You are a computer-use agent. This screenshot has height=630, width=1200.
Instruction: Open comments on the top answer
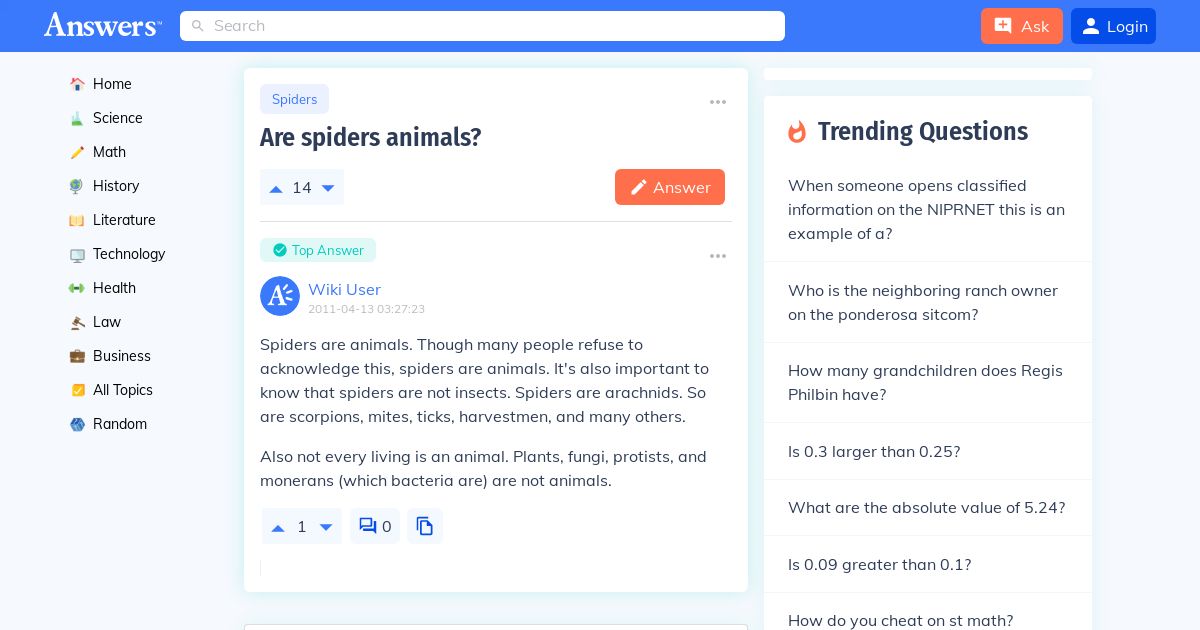(375, 526)
